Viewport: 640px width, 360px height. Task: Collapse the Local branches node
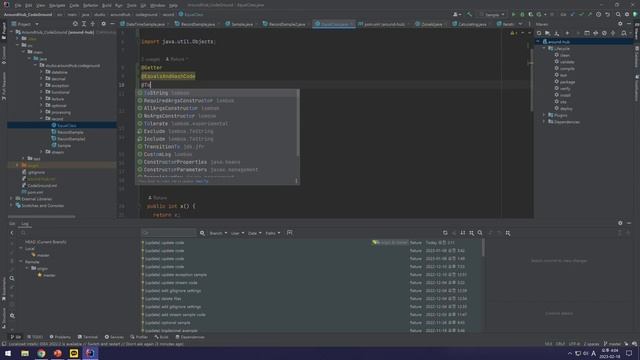[x=21, y=248]
